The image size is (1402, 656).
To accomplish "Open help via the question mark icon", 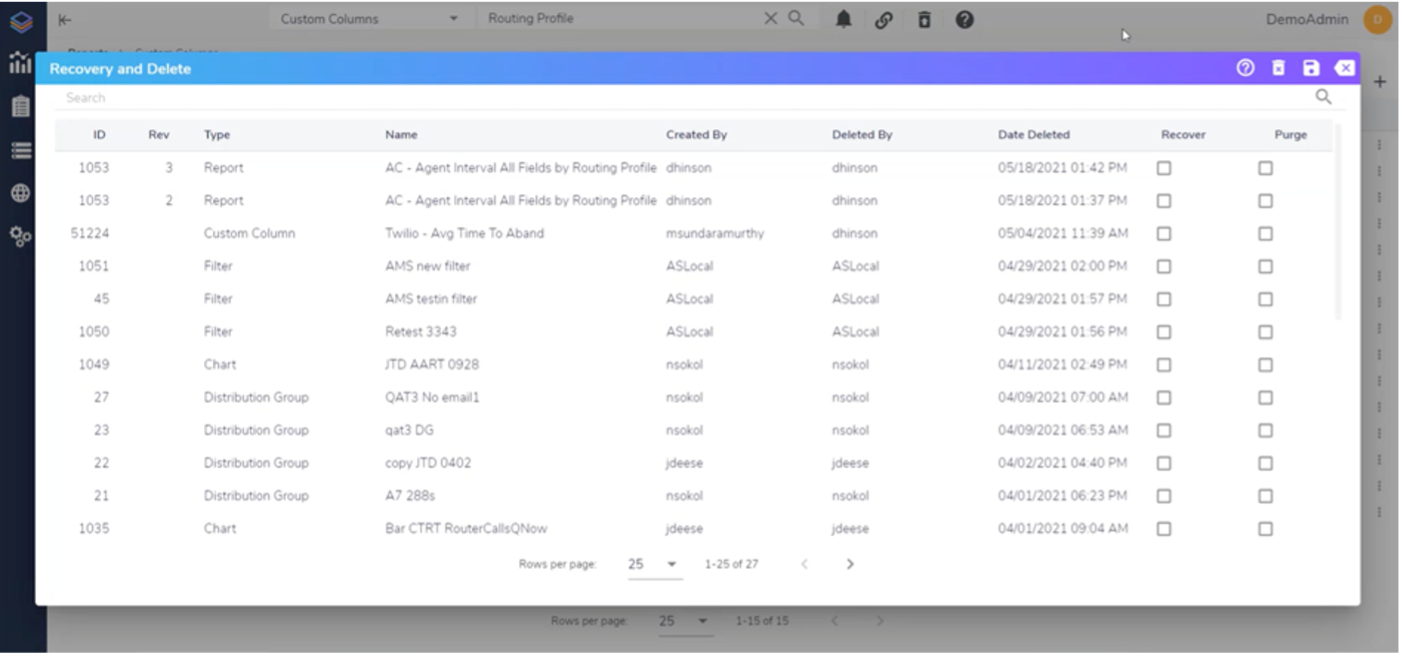I will [x=964, y=19].
